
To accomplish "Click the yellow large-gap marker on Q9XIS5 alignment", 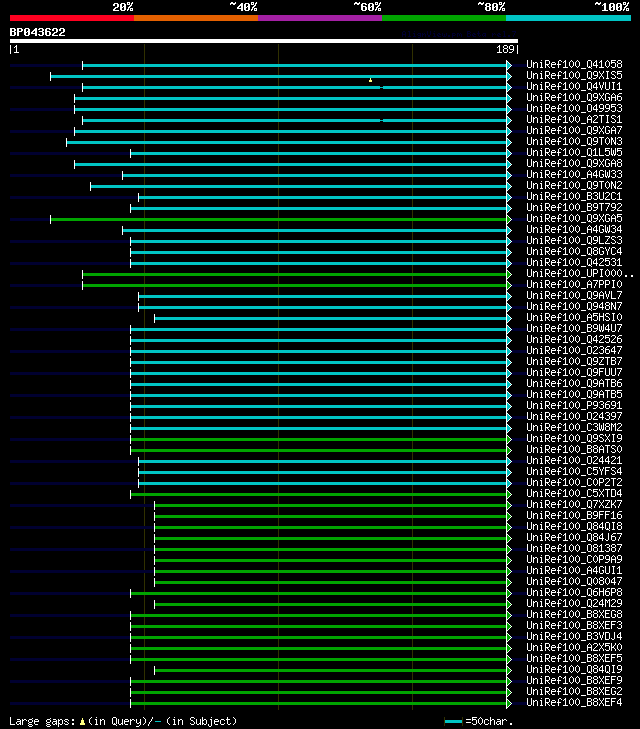I will (370, 80).
